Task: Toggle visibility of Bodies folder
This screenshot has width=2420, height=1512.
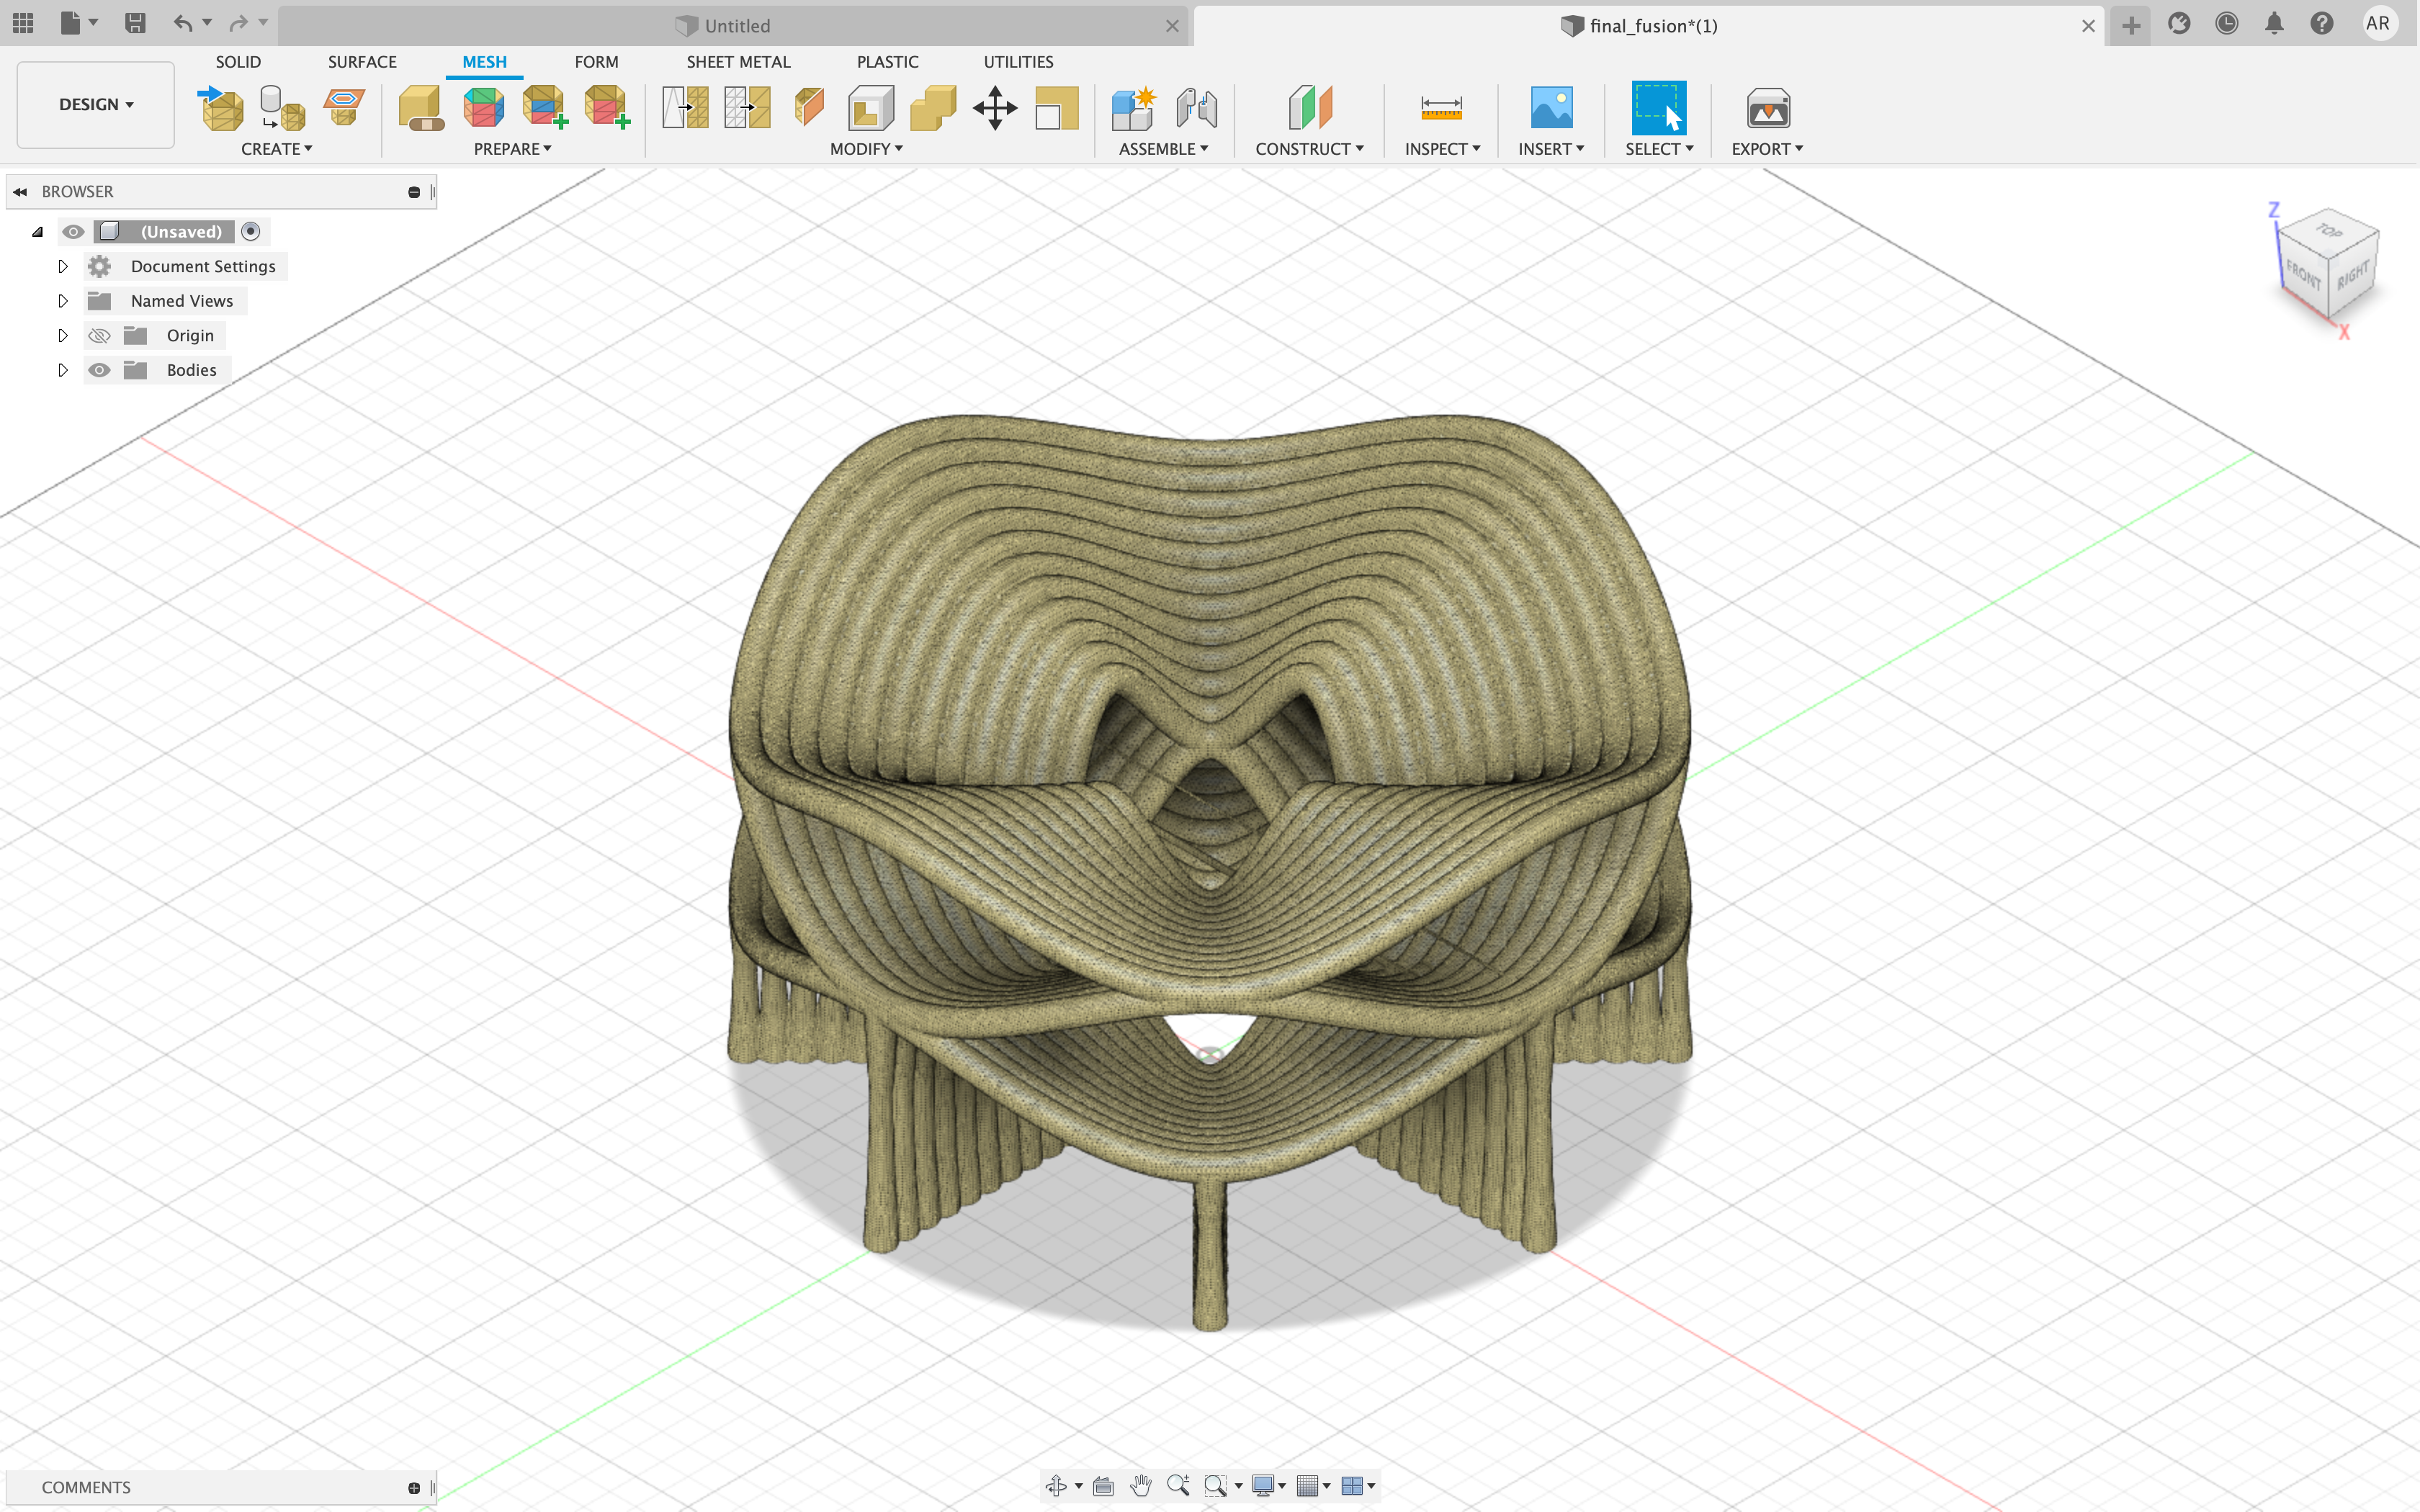Action: 99,370
